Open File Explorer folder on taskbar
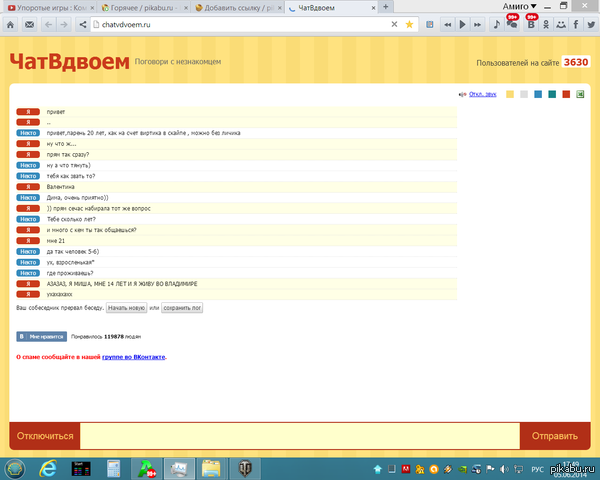600x480 pixels. tap(212, 467)
